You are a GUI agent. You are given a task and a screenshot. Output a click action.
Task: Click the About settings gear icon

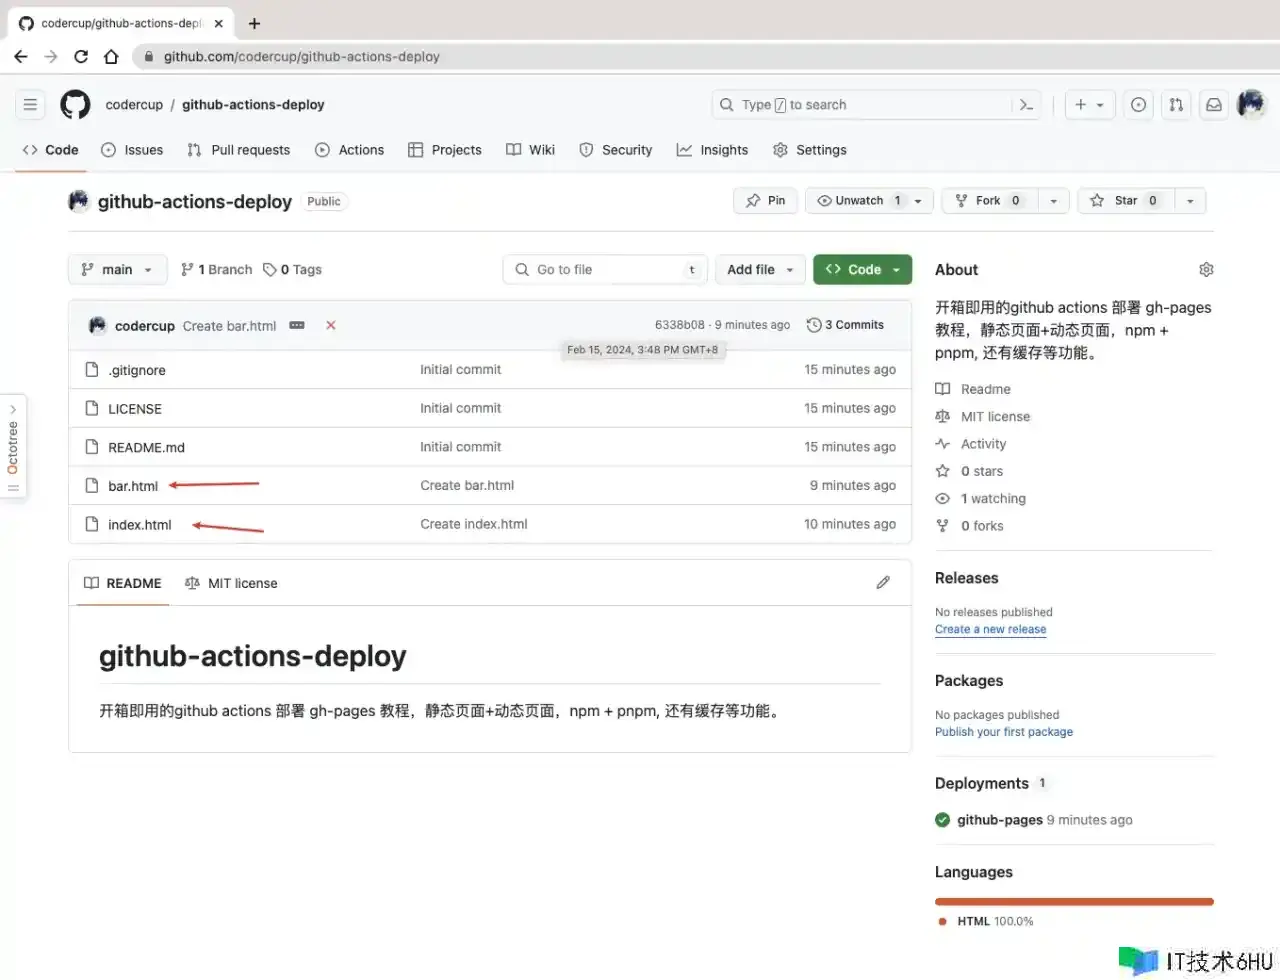(1205, 270)
